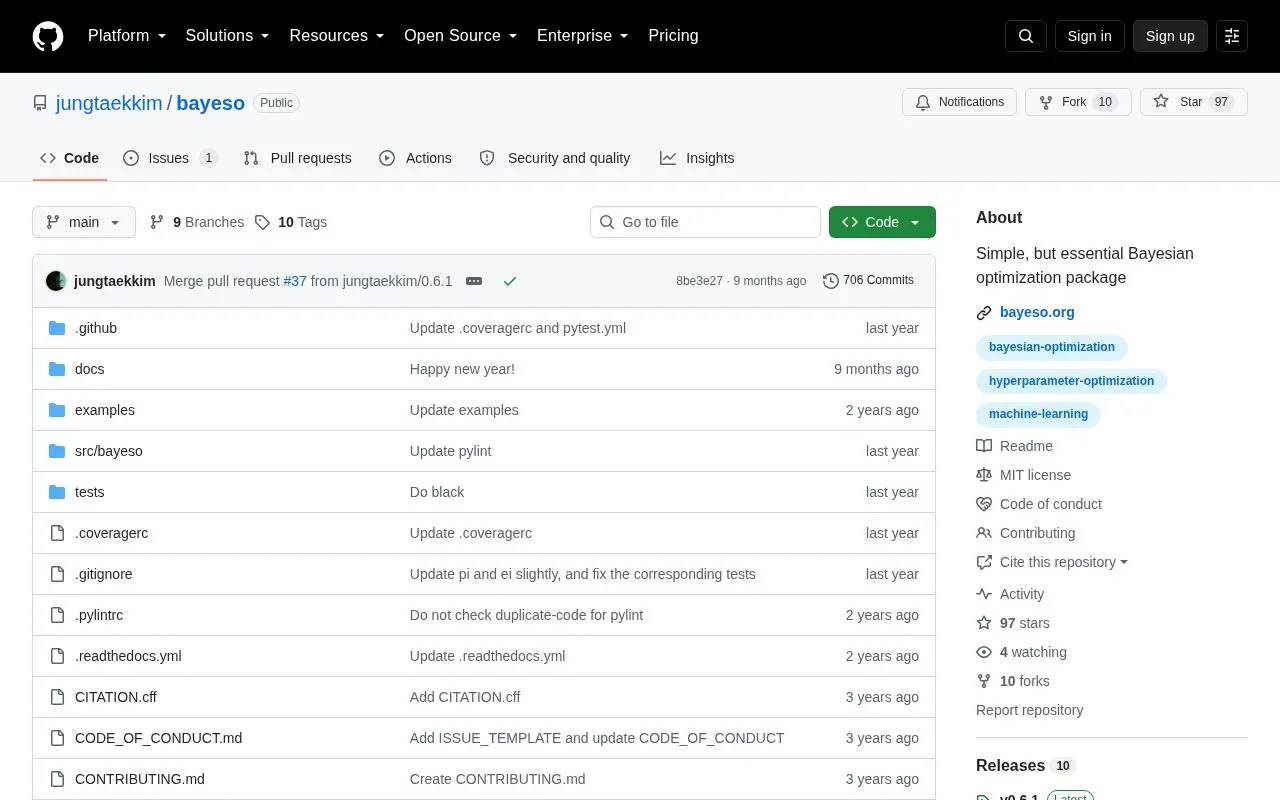The height and width of the screenshot is (800, 1280).
Task: Click the Notifications bell button
Action: point(960,102)
